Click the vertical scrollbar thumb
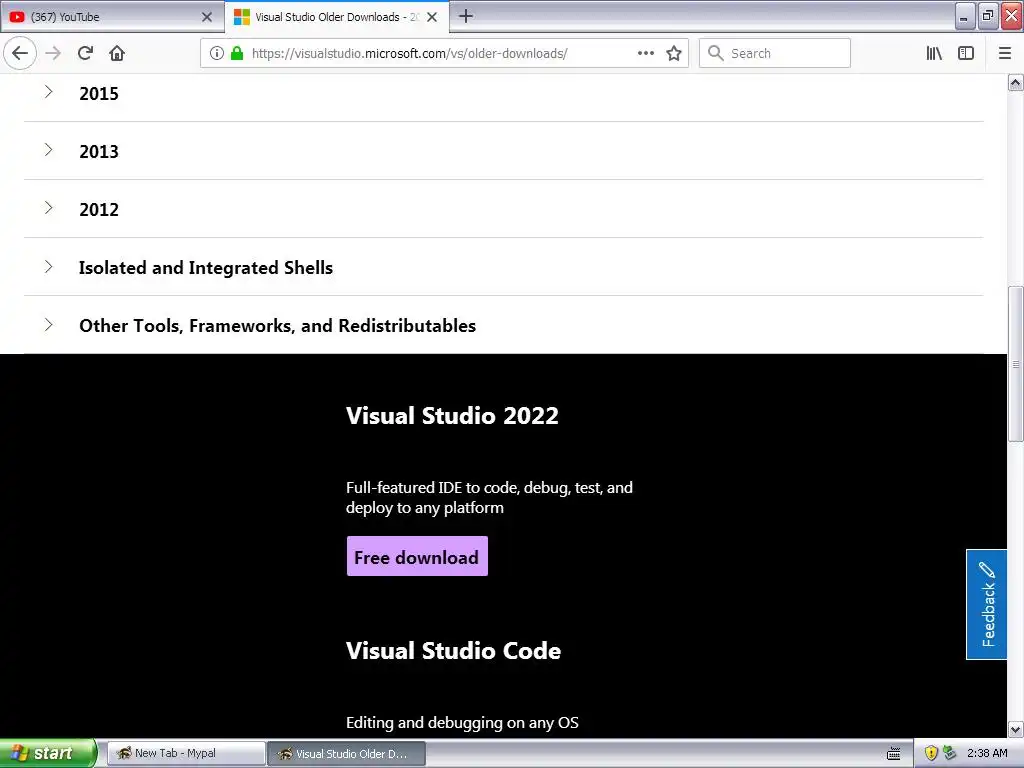The height and width of the screenshot is (768, 1024). coord(1015,364)
